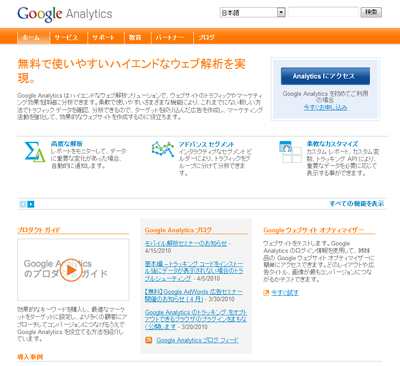Image resolution: width=400 pixels, height=366 pixels.
Task: Open the サービス tab
Action: click(66, 38)
